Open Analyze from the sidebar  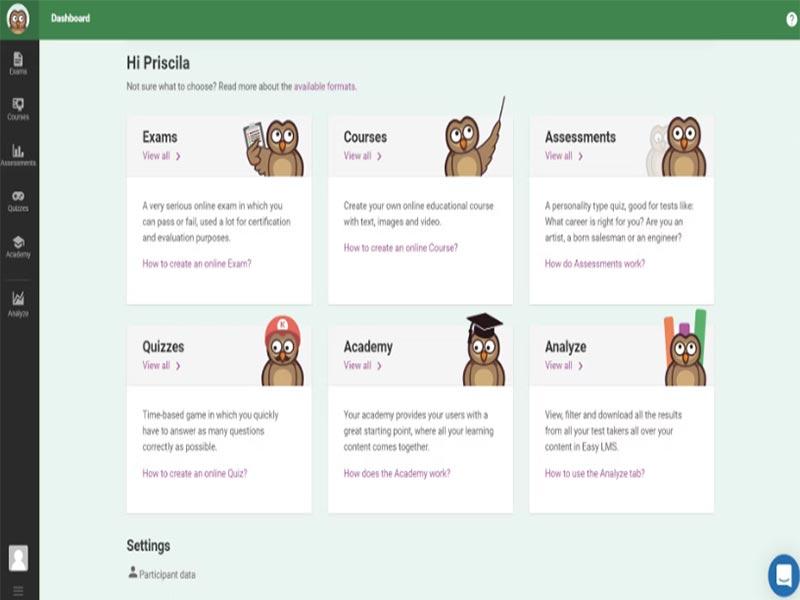click(18, 304)
